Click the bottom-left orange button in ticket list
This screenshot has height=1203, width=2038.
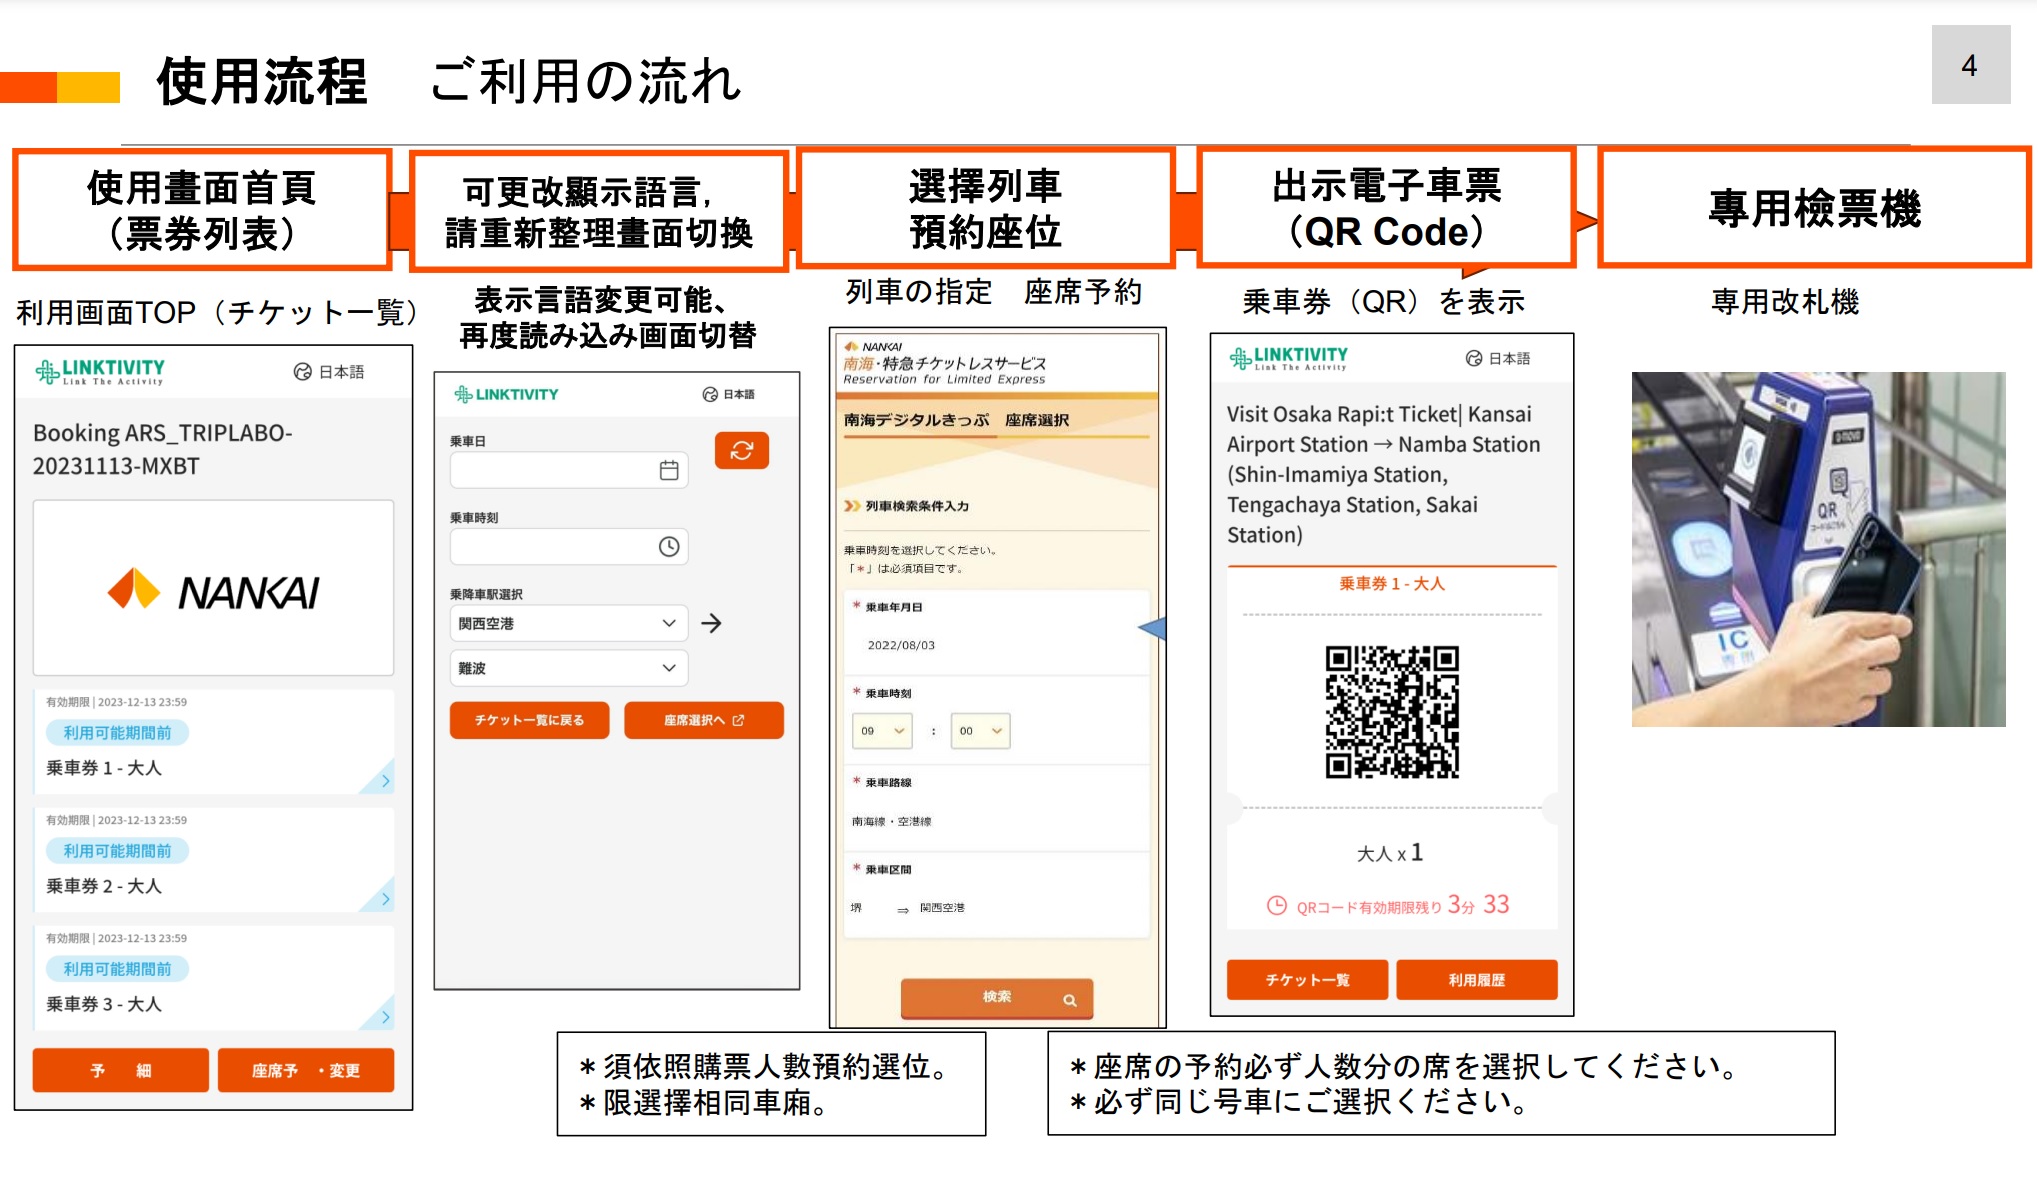click(121, 1070)
